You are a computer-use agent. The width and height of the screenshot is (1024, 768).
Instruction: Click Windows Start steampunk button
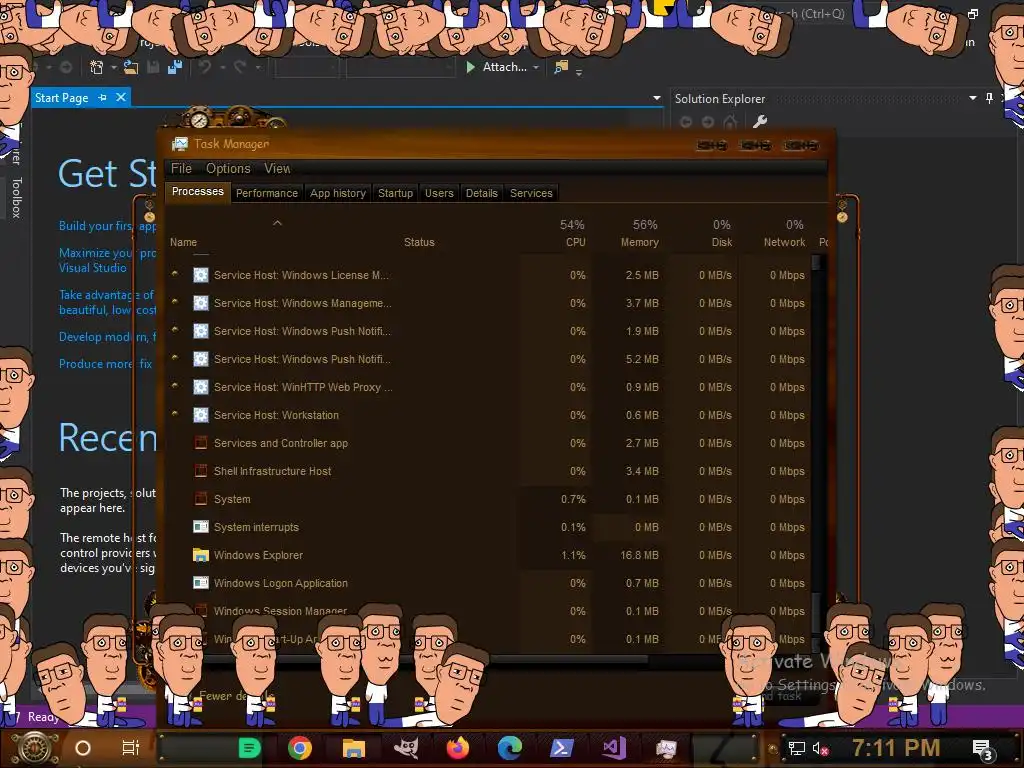[35, 748]
